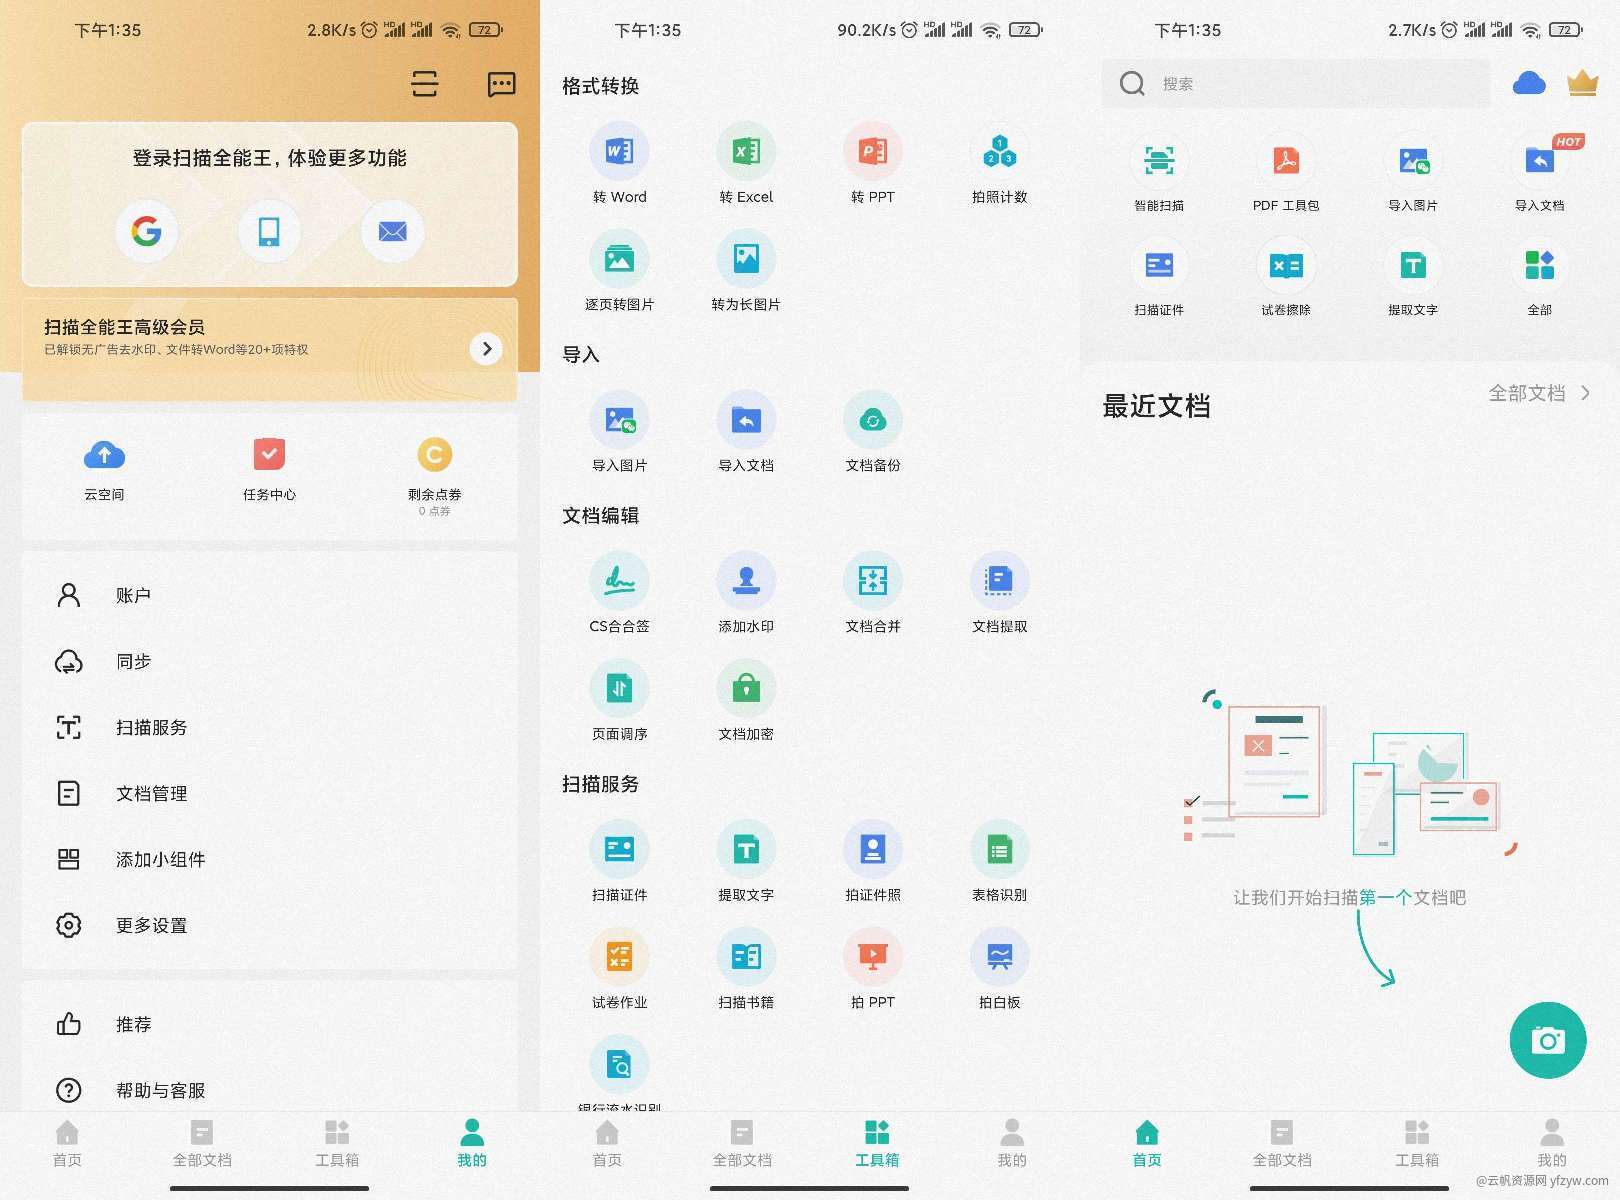Select the 转为长图片 tool
The width and height of the screenshot is (1620, 1200).
click(x=746, y=271)
